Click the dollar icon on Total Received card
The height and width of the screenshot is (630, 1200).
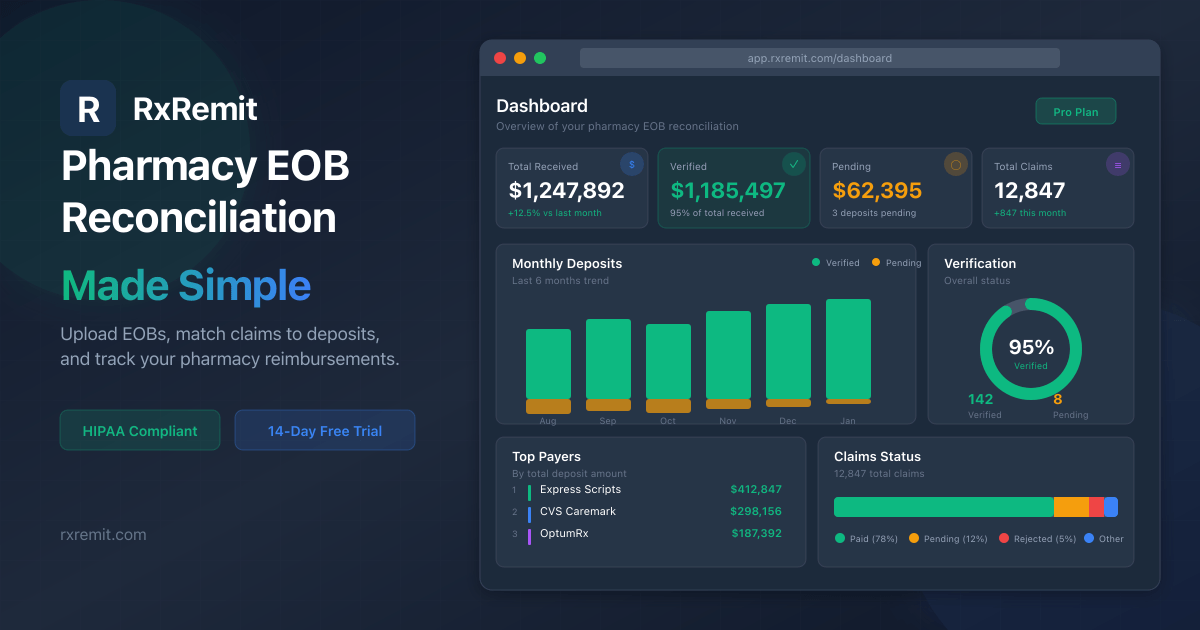(632, 164)
